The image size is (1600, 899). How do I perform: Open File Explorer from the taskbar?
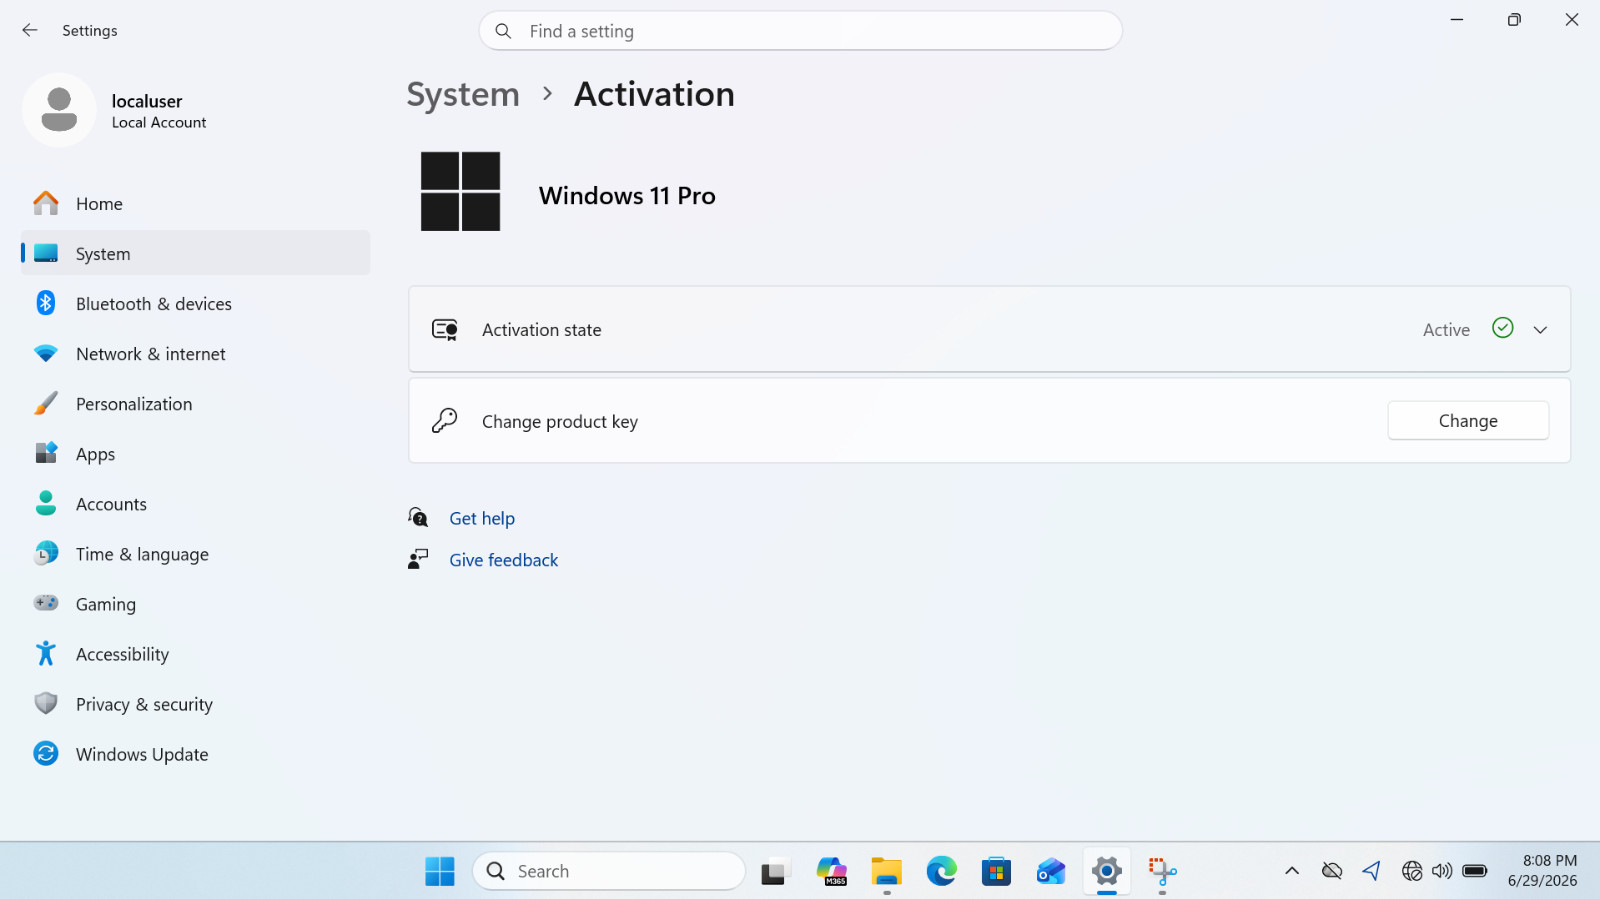coord(886,871)
